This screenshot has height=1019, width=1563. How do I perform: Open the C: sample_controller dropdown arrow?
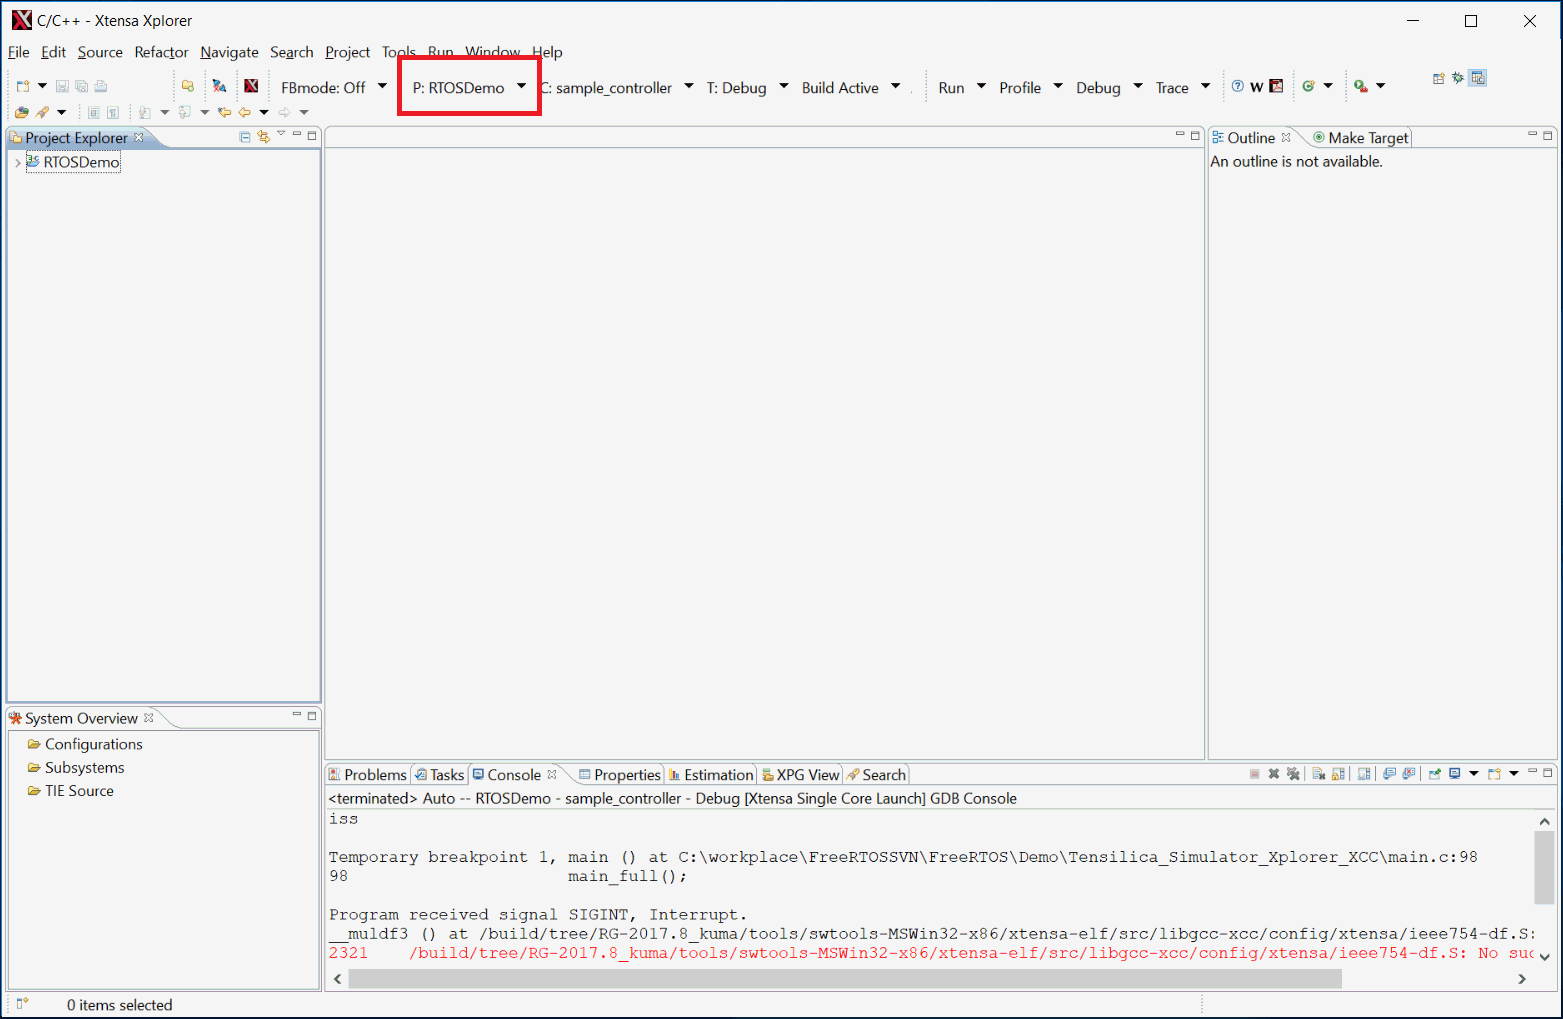pos(689,86)
